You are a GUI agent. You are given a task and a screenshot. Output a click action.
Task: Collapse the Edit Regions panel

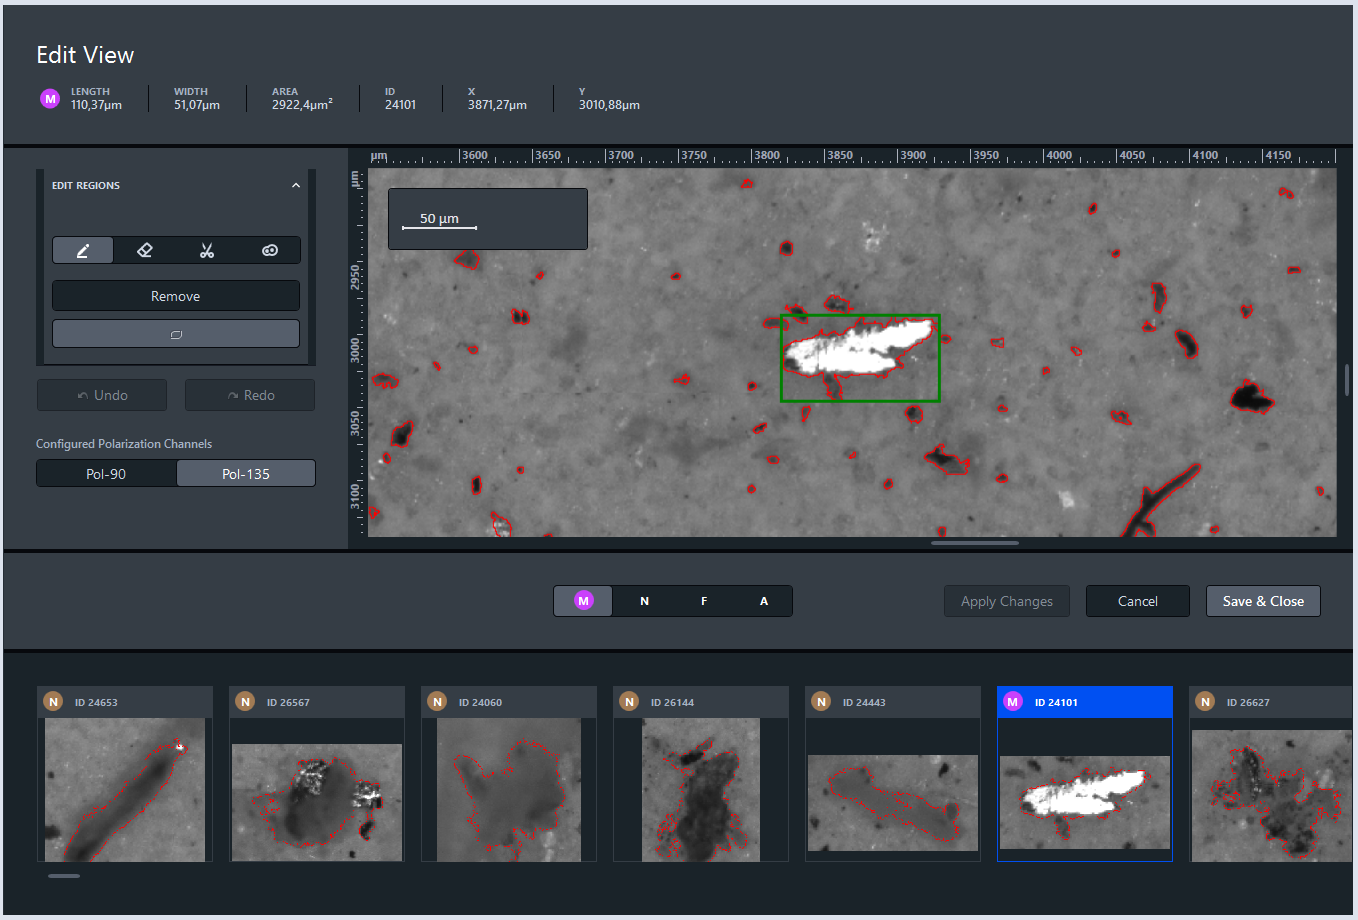pos(296,185)
